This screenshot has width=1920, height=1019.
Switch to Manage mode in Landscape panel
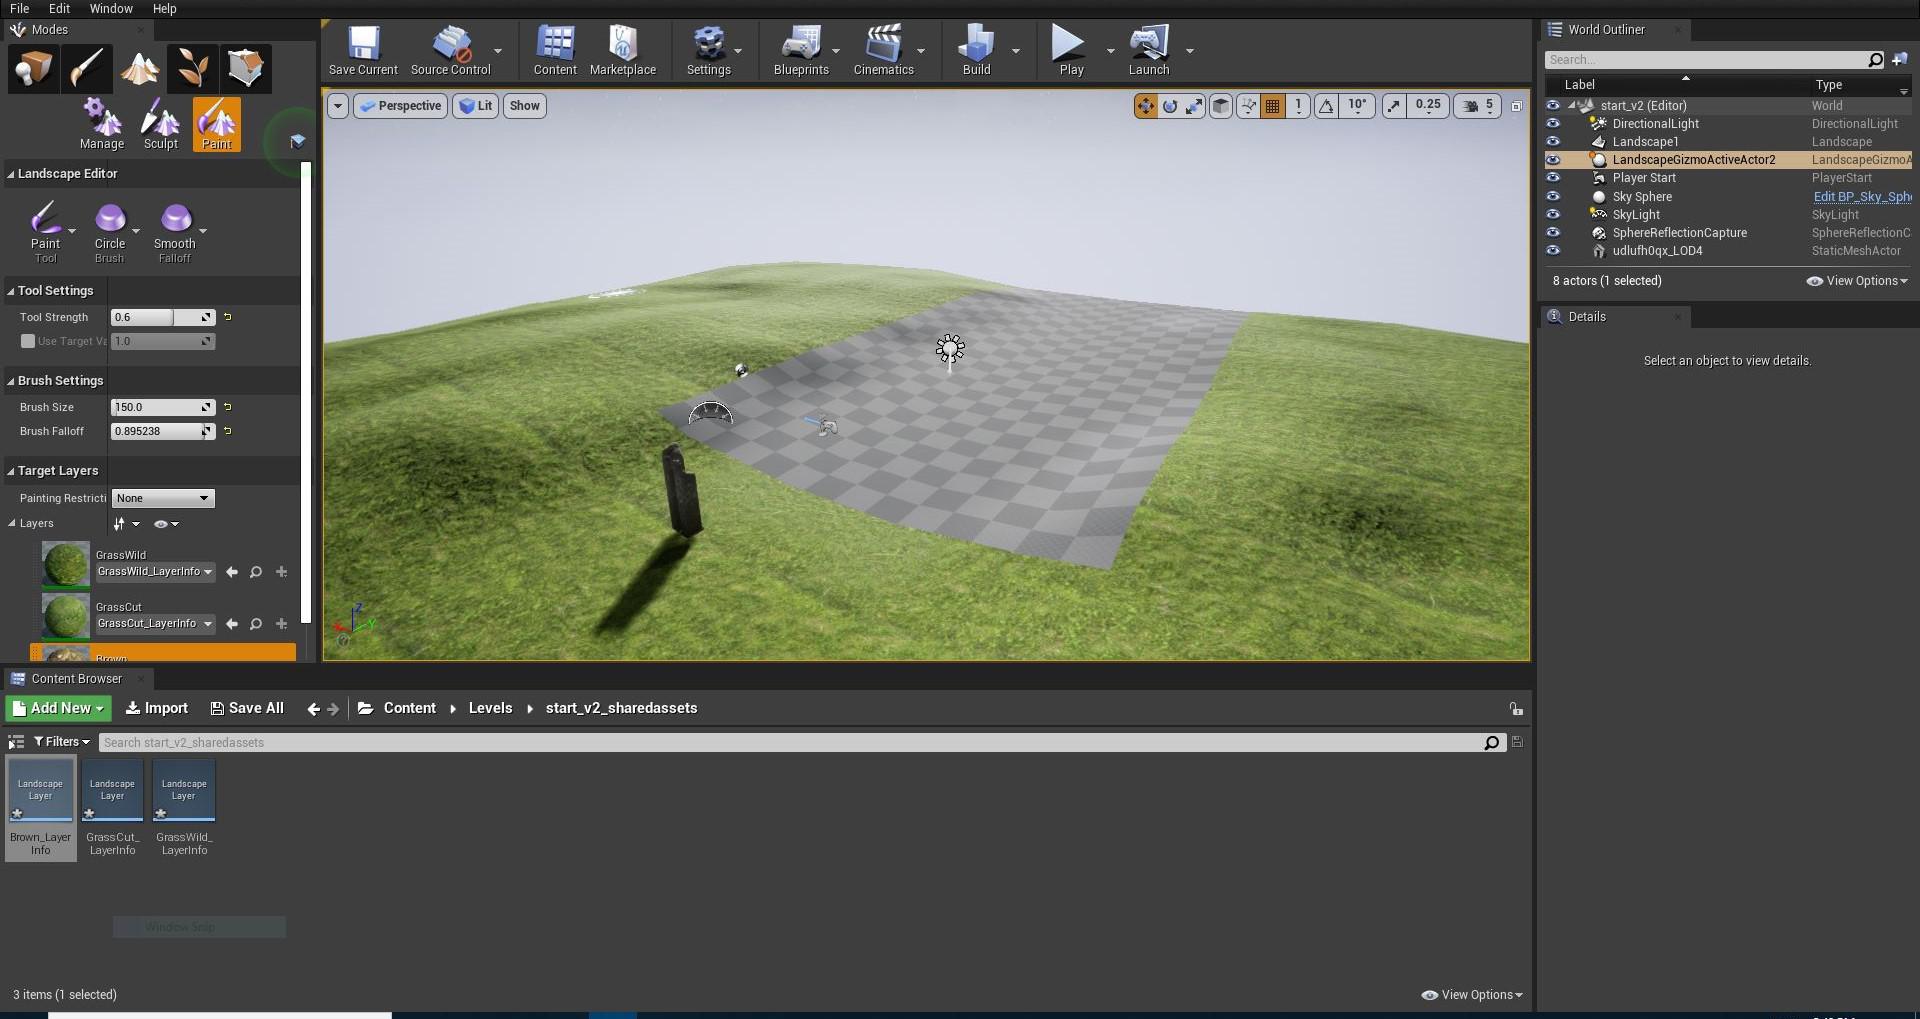pyautogui.click(x=101, y=122)
